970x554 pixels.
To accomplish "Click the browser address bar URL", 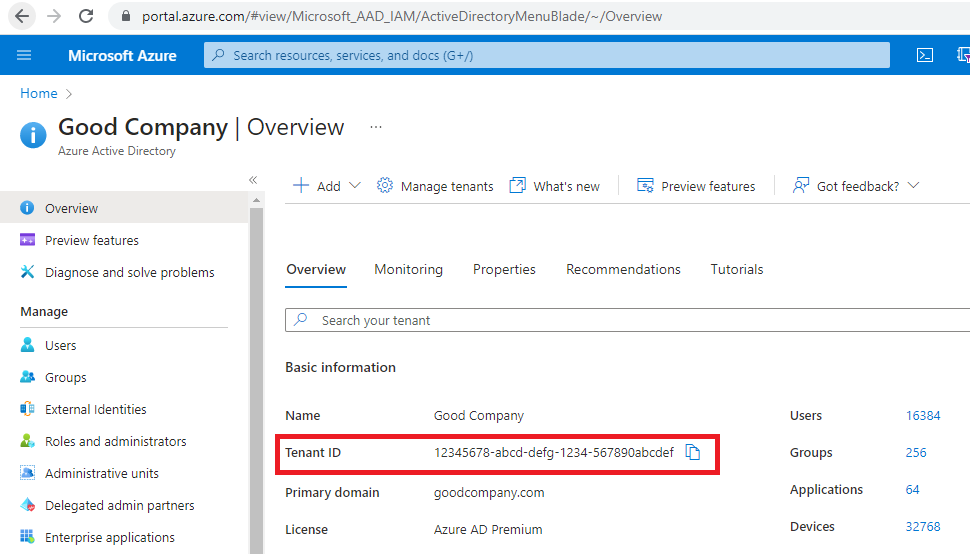I will click(x=402, y=17).
